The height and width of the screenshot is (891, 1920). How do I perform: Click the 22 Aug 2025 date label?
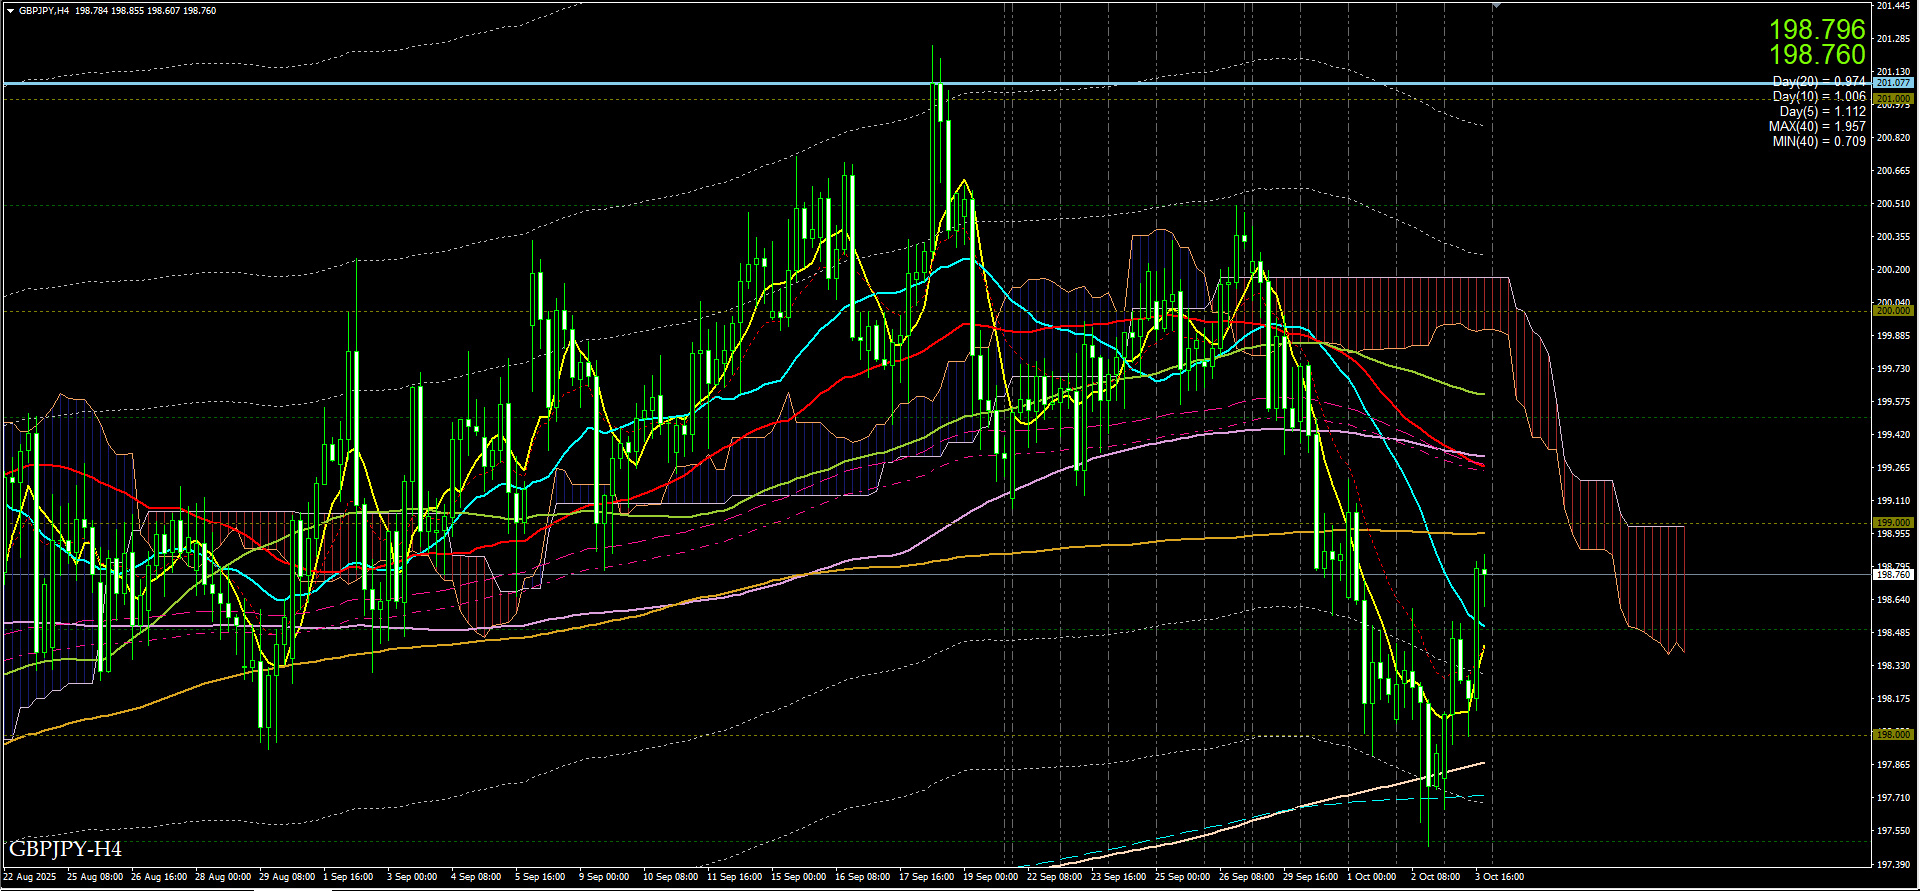coord(30,877)
